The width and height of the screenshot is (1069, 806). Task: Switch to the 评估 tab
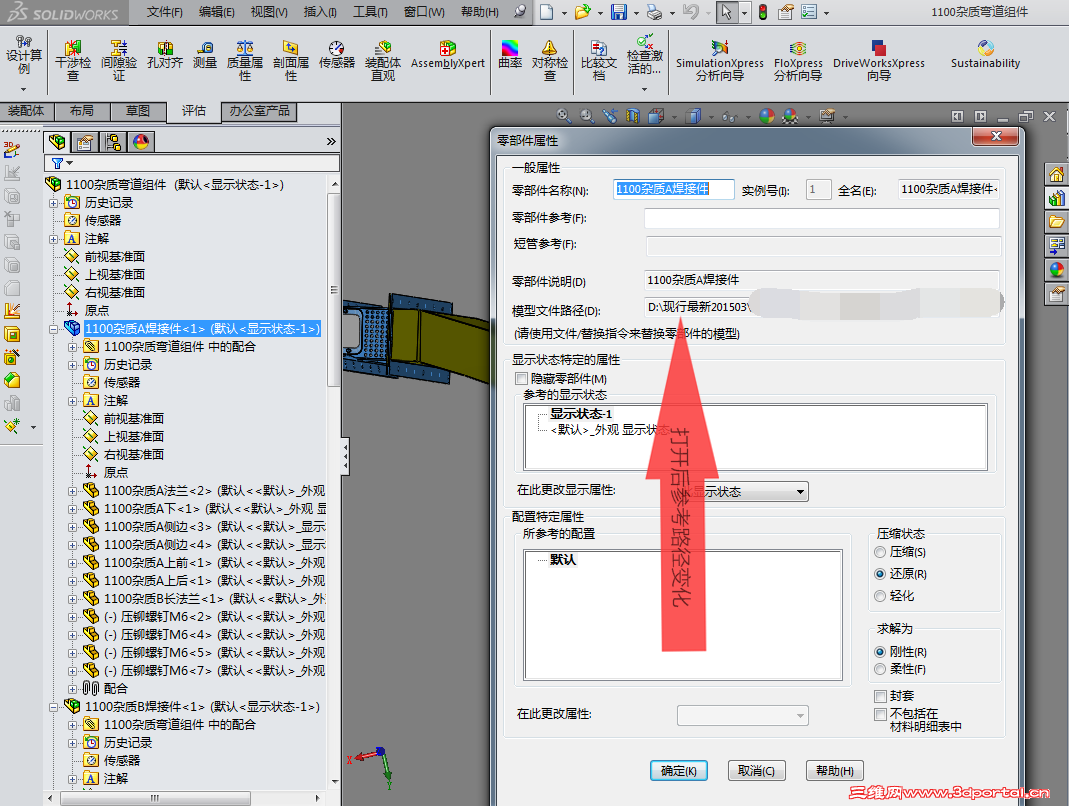click(x=194, y=111)
